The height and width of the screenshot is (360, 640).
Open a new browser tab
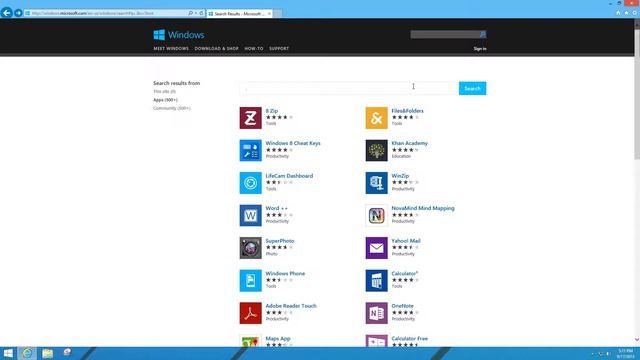(278, 13)
